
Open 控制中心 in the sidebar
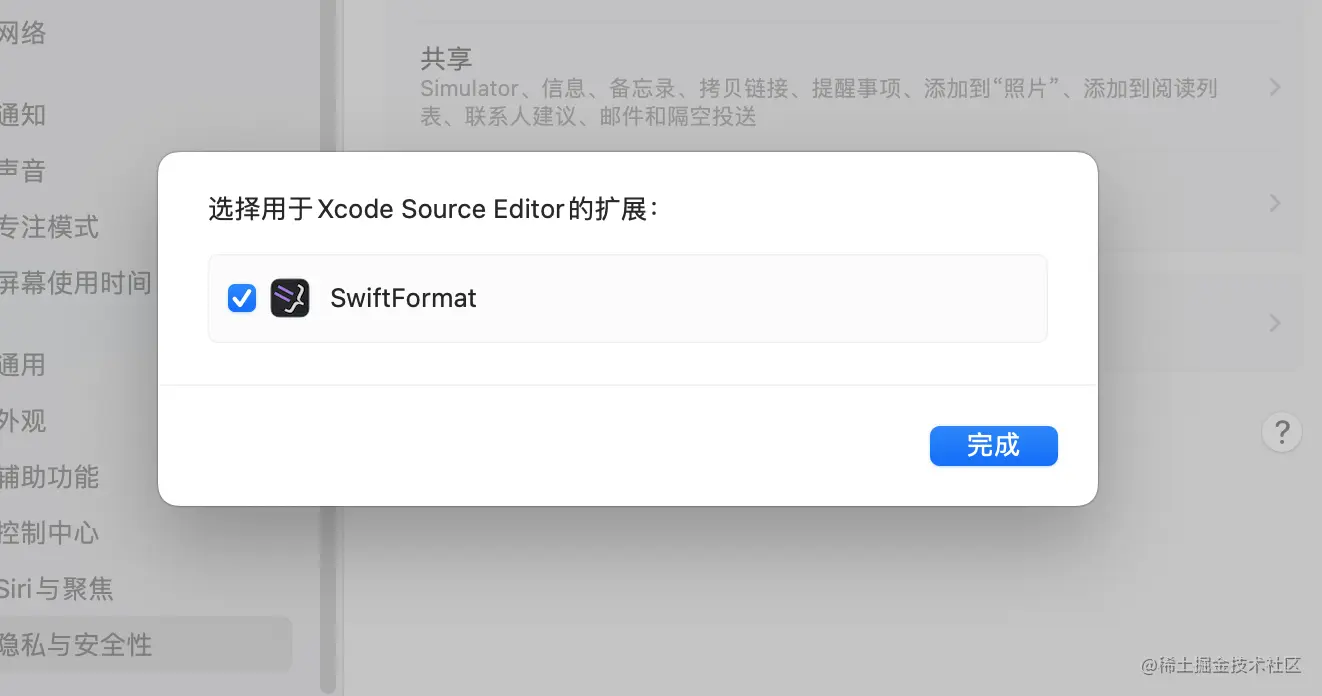(49, 533)
